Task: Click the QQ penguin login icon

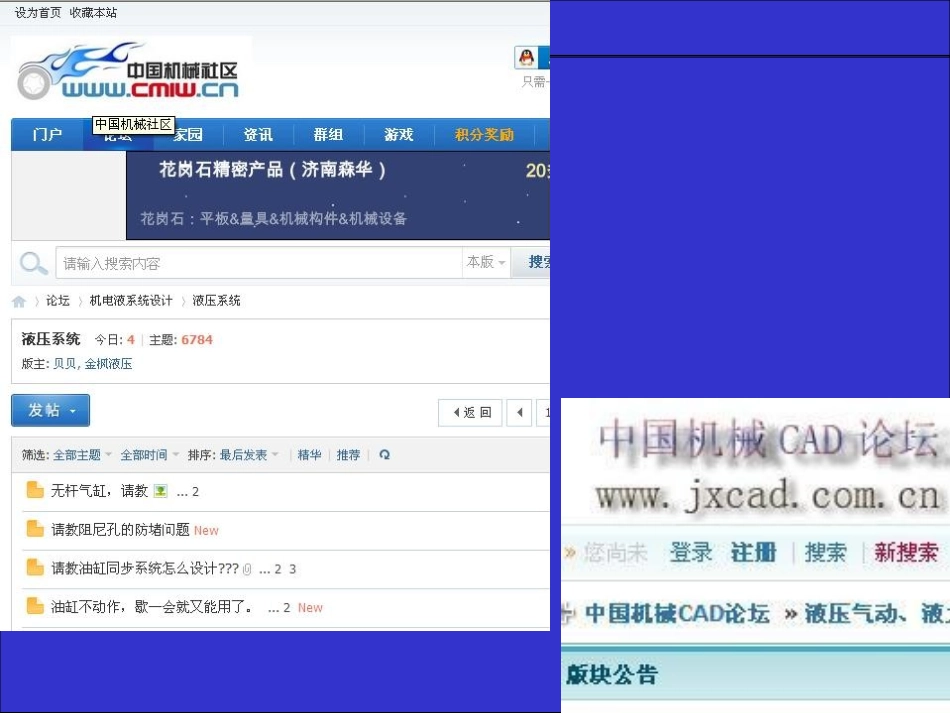Action: (x=526, y=58)
